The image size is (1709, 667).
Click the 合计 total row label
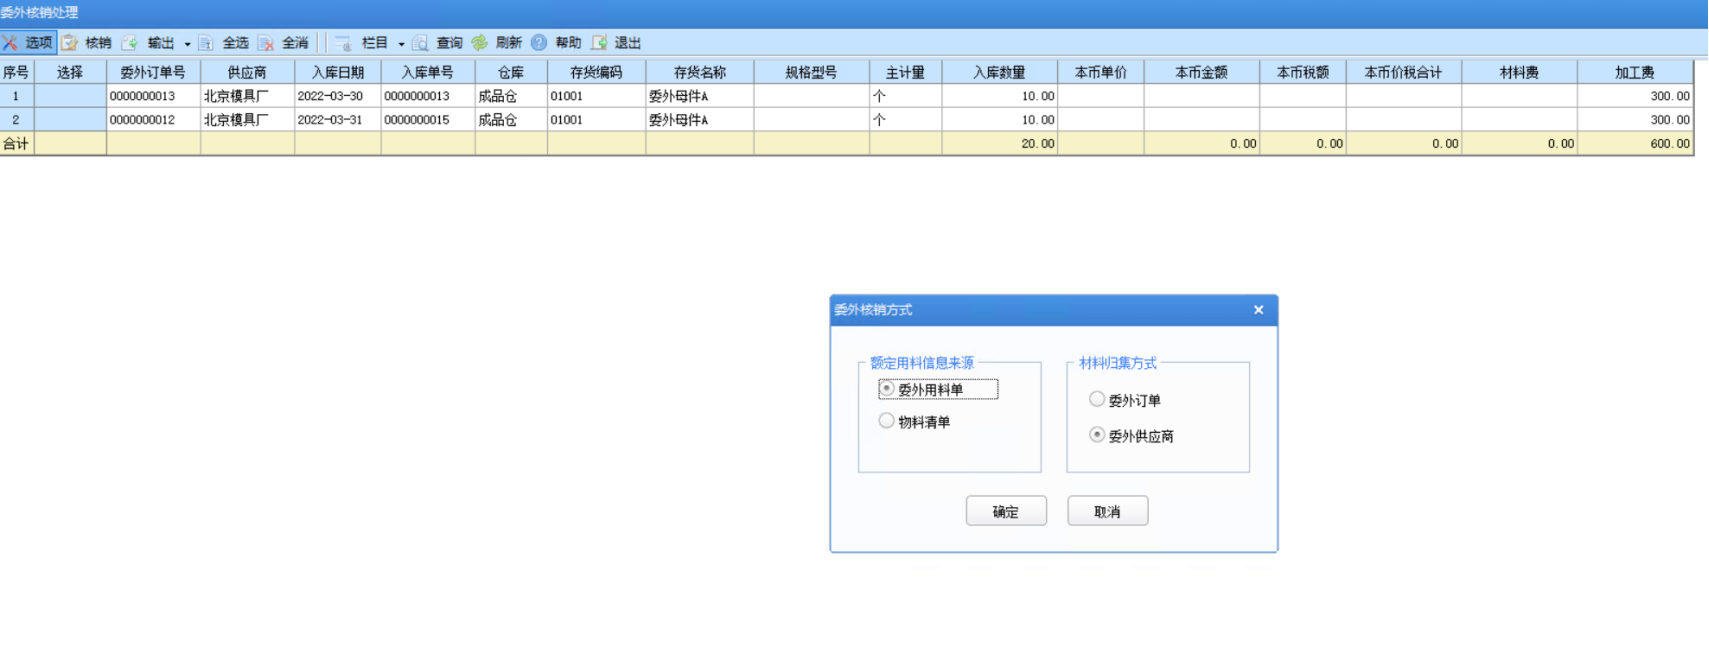(16, 143)
